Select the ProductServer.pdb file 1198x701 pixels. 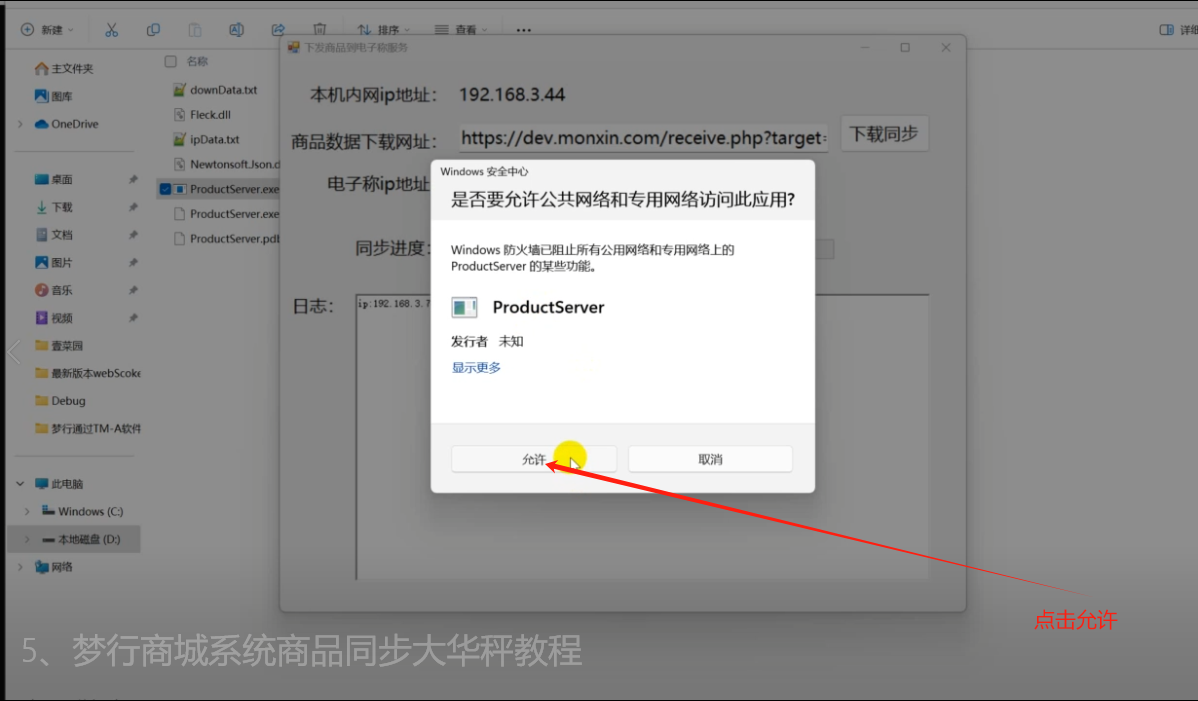pyautogui.click(x=226, y=238)
